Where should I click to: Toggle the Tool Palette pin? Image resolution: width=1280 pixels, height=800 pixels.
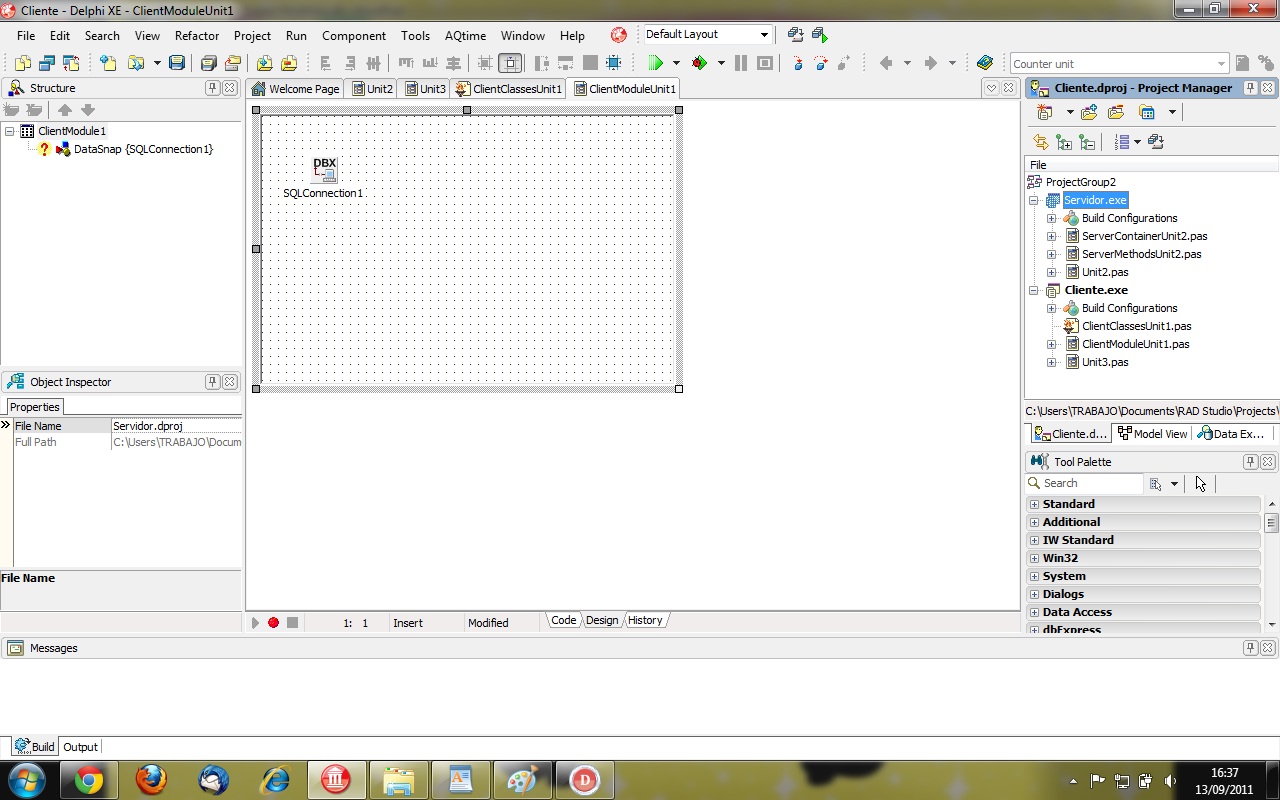point(1250,461)
